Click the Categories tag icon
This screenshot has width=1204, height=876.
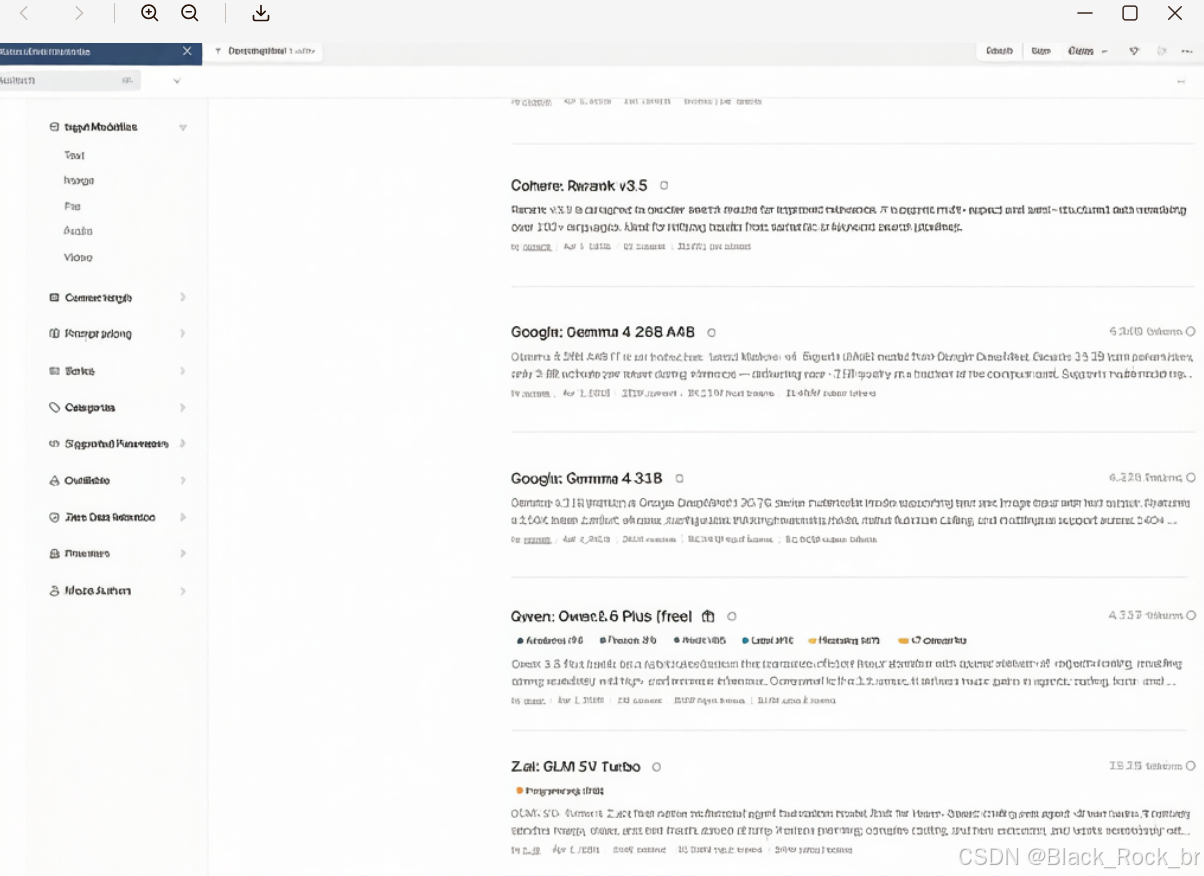click(55, 408)
